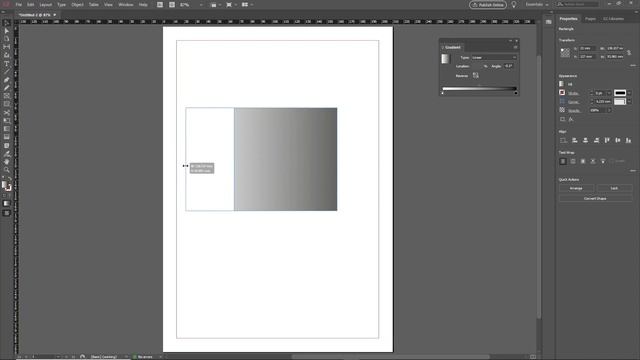Open the Essentials workspace dropdown
Screen dimensions: 640x360
point(537,4)
